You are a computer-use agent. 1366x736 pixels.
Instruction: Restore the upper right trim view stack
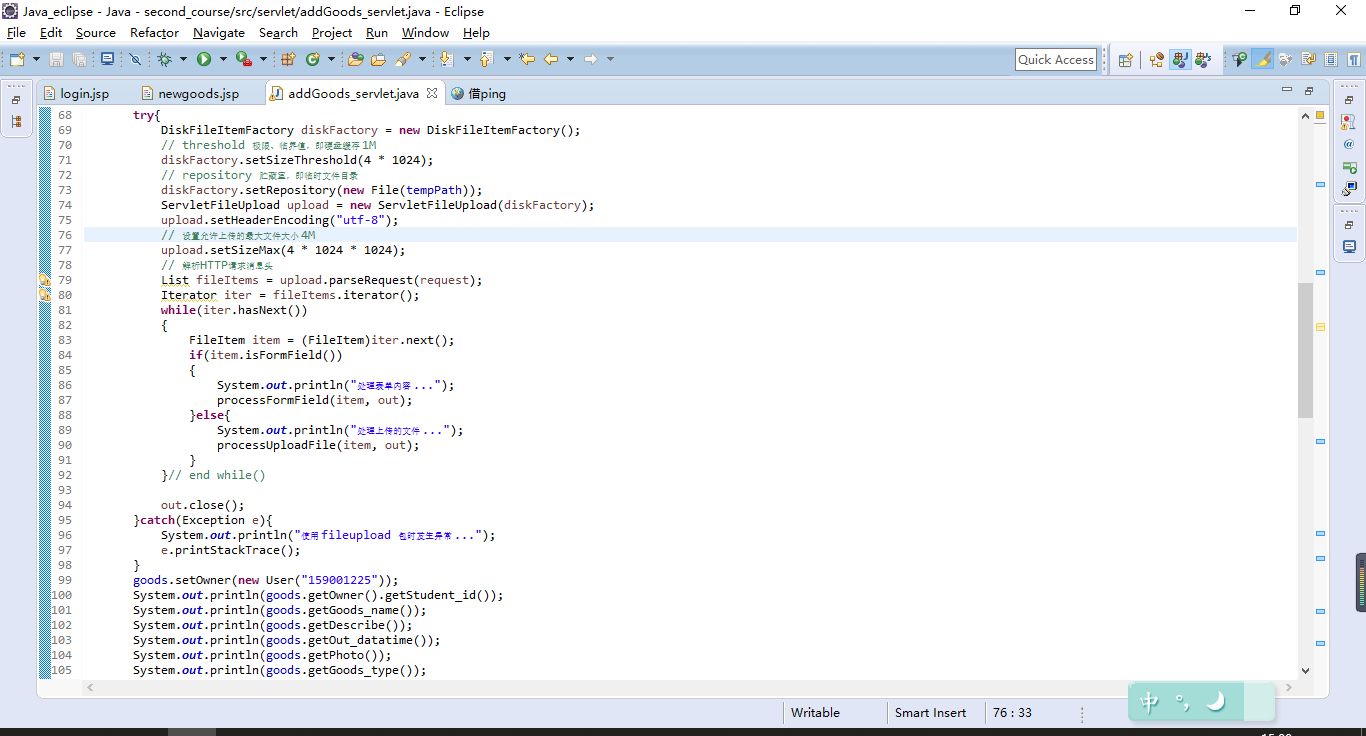coord(1349,100)
